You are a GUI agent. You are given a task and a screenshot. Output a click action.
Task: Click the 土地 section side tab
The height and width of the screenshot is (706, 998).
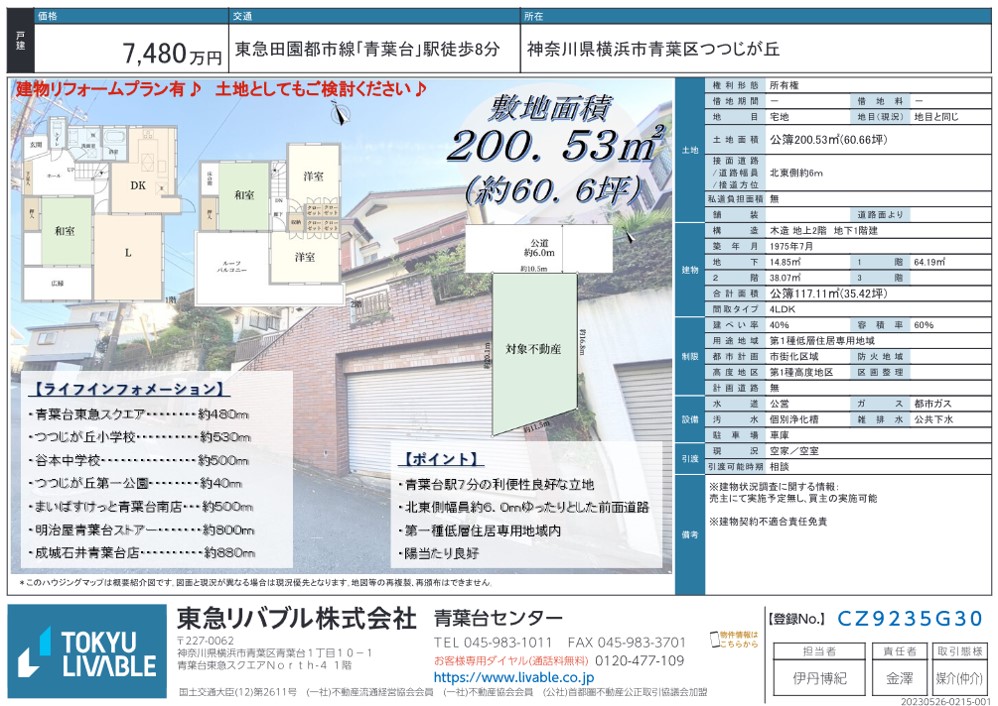click(690, 150)
